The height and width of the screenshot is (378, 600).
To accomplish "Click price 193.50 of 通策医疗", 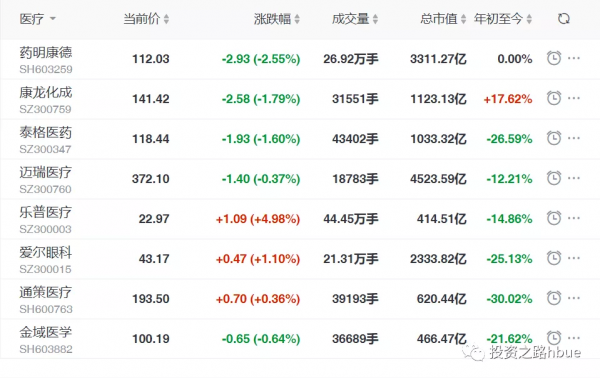I will click(x=151, y=299).
